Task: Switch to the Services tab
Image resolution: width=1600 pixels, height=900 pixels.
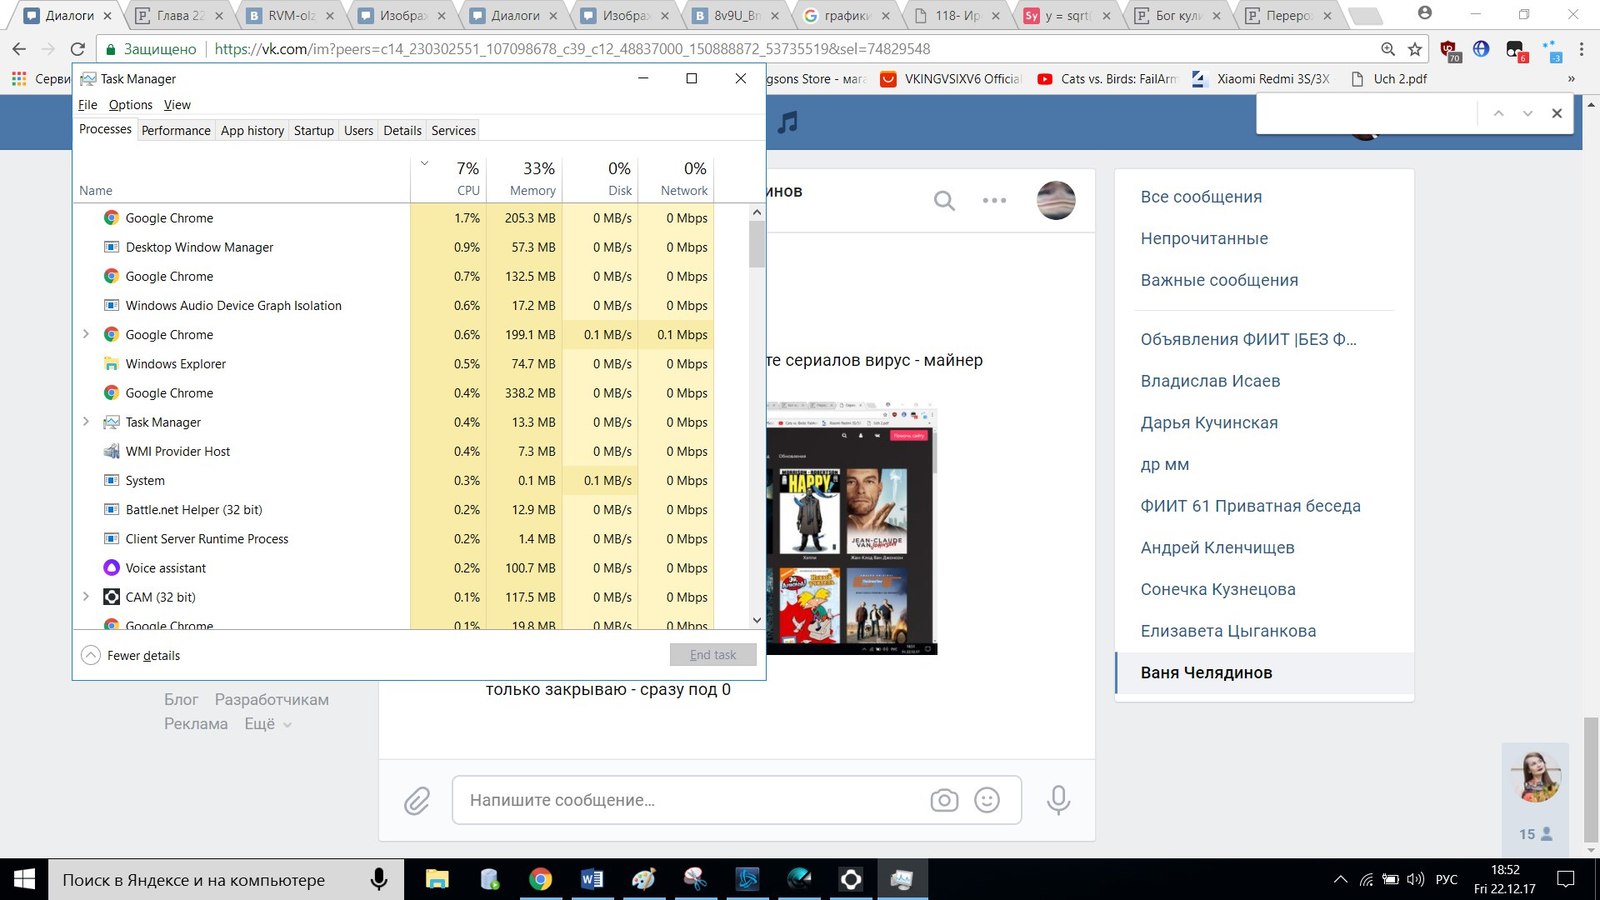Action: [453, 131]
